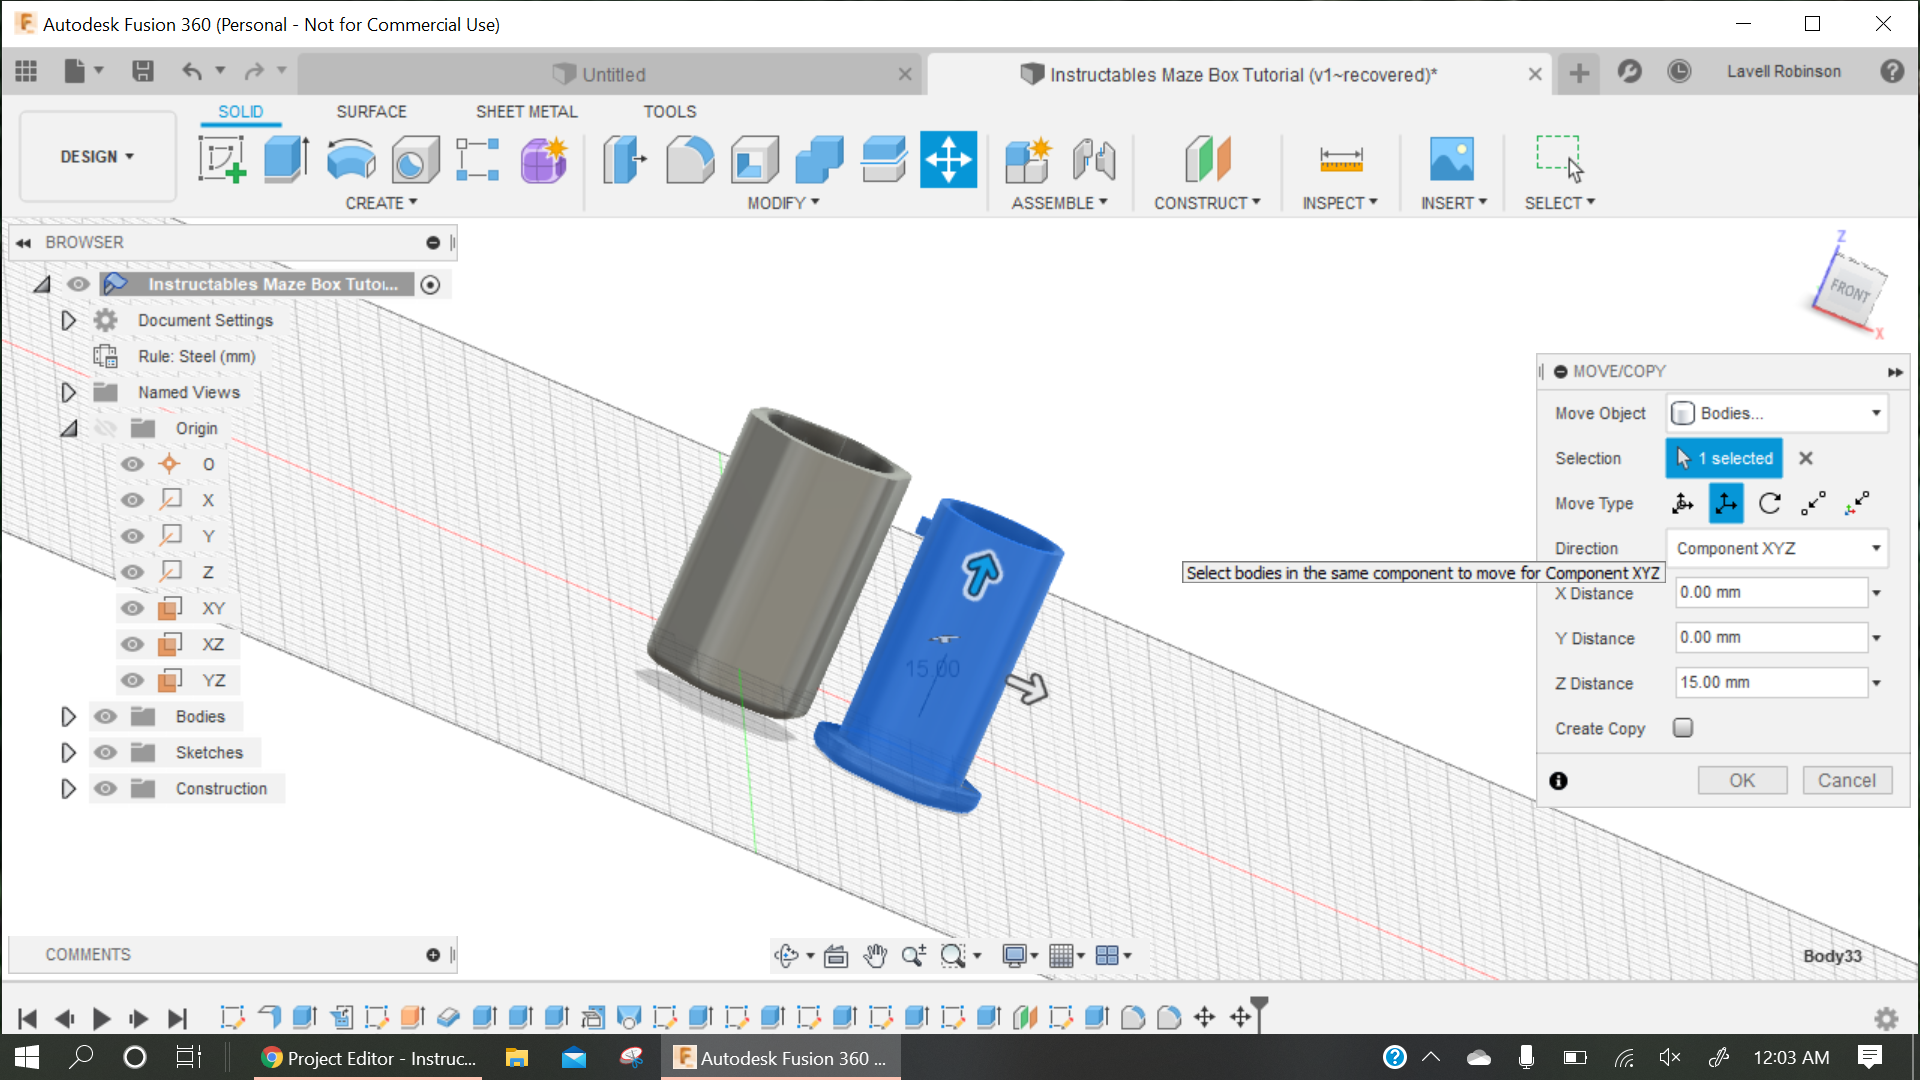This screenshot has width=1920, height=1080.
Task: Click the Insert image icon
Action: 1452,160
